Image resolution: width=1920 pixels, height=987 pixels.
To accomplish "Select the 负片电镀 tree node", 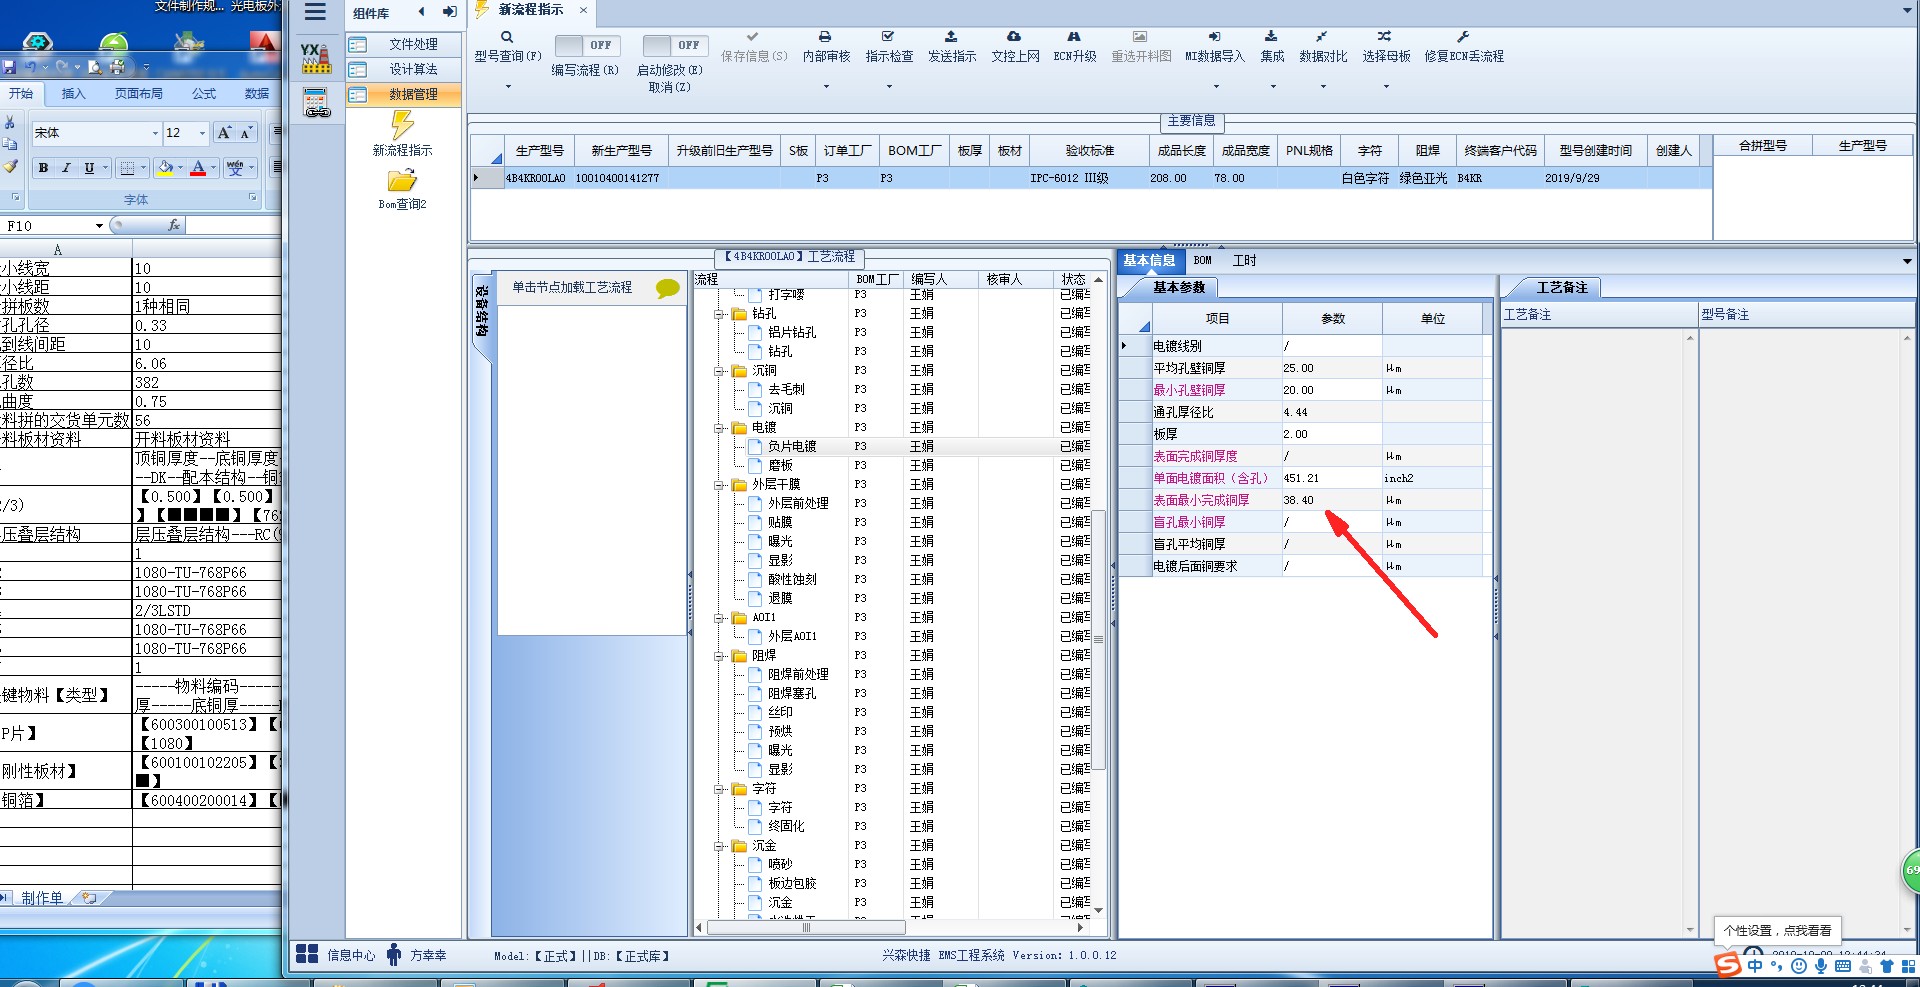I will [792, 447].
